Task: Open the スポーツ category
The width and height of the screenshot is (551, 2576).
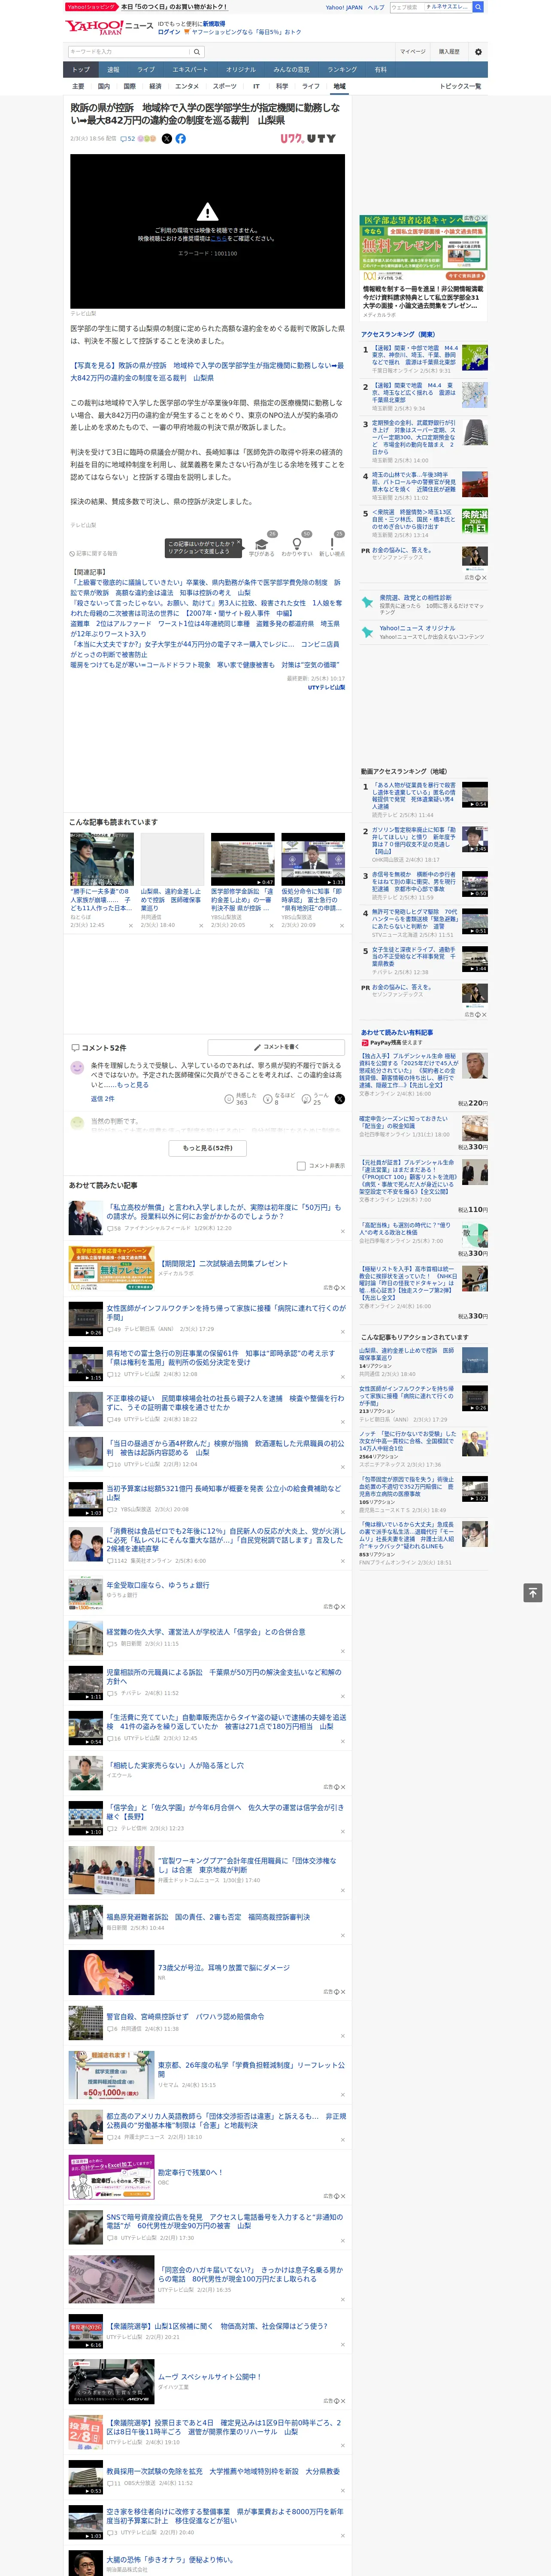Action: point(225,86)
